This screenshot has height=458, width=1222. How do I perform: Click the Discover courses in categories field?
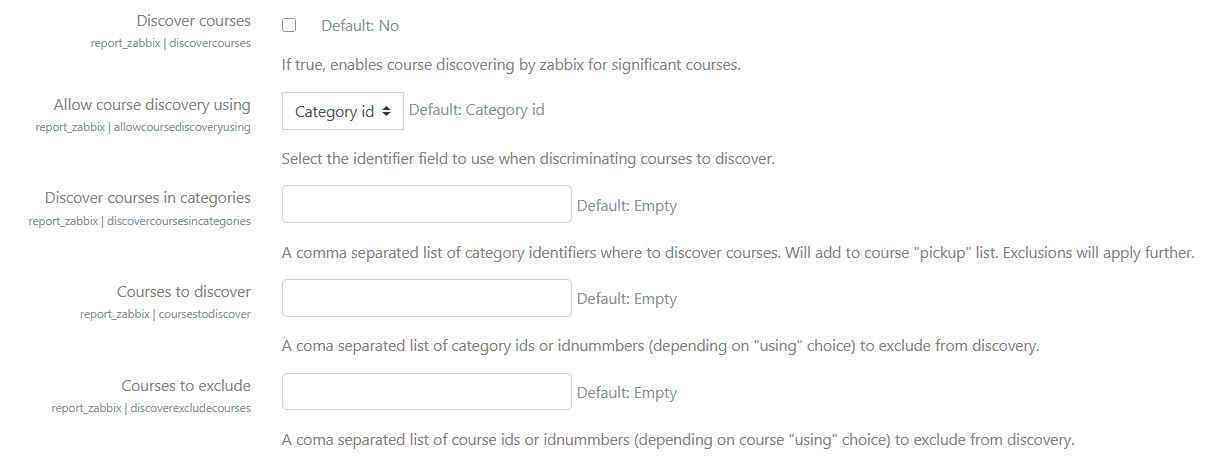click(x=426, y=204)
